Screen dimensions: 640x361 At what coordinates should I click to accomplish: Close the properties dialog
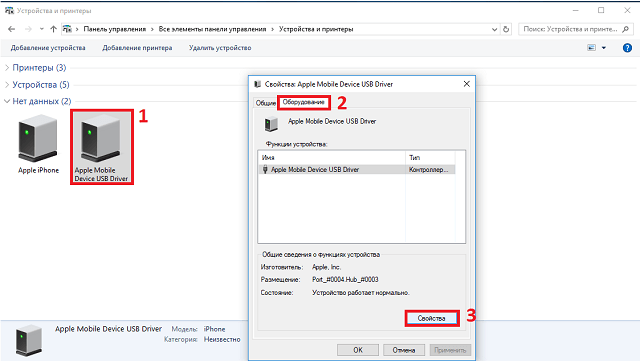point(467,84)
